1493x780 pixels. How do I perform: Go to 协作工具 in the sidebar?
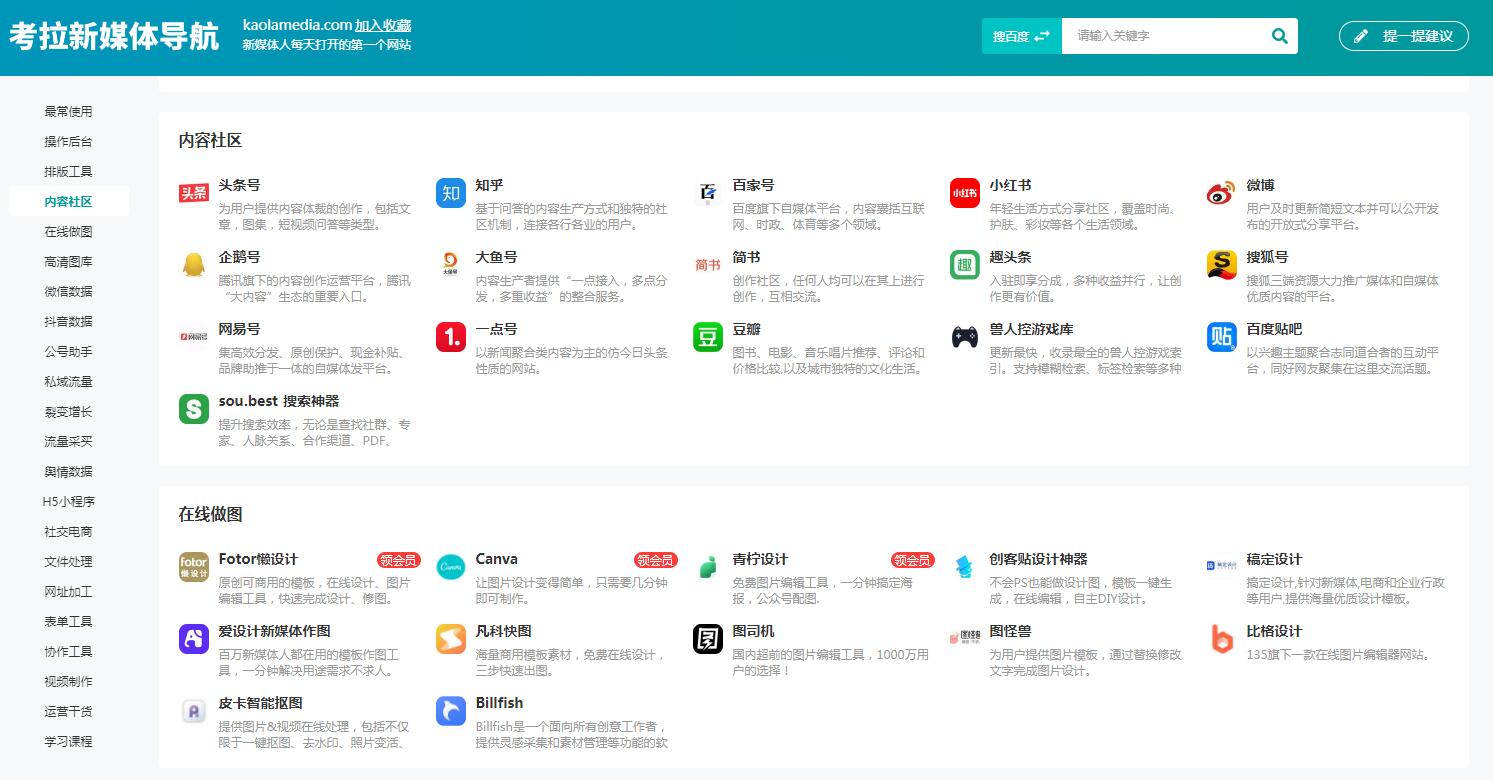(68, 651)
